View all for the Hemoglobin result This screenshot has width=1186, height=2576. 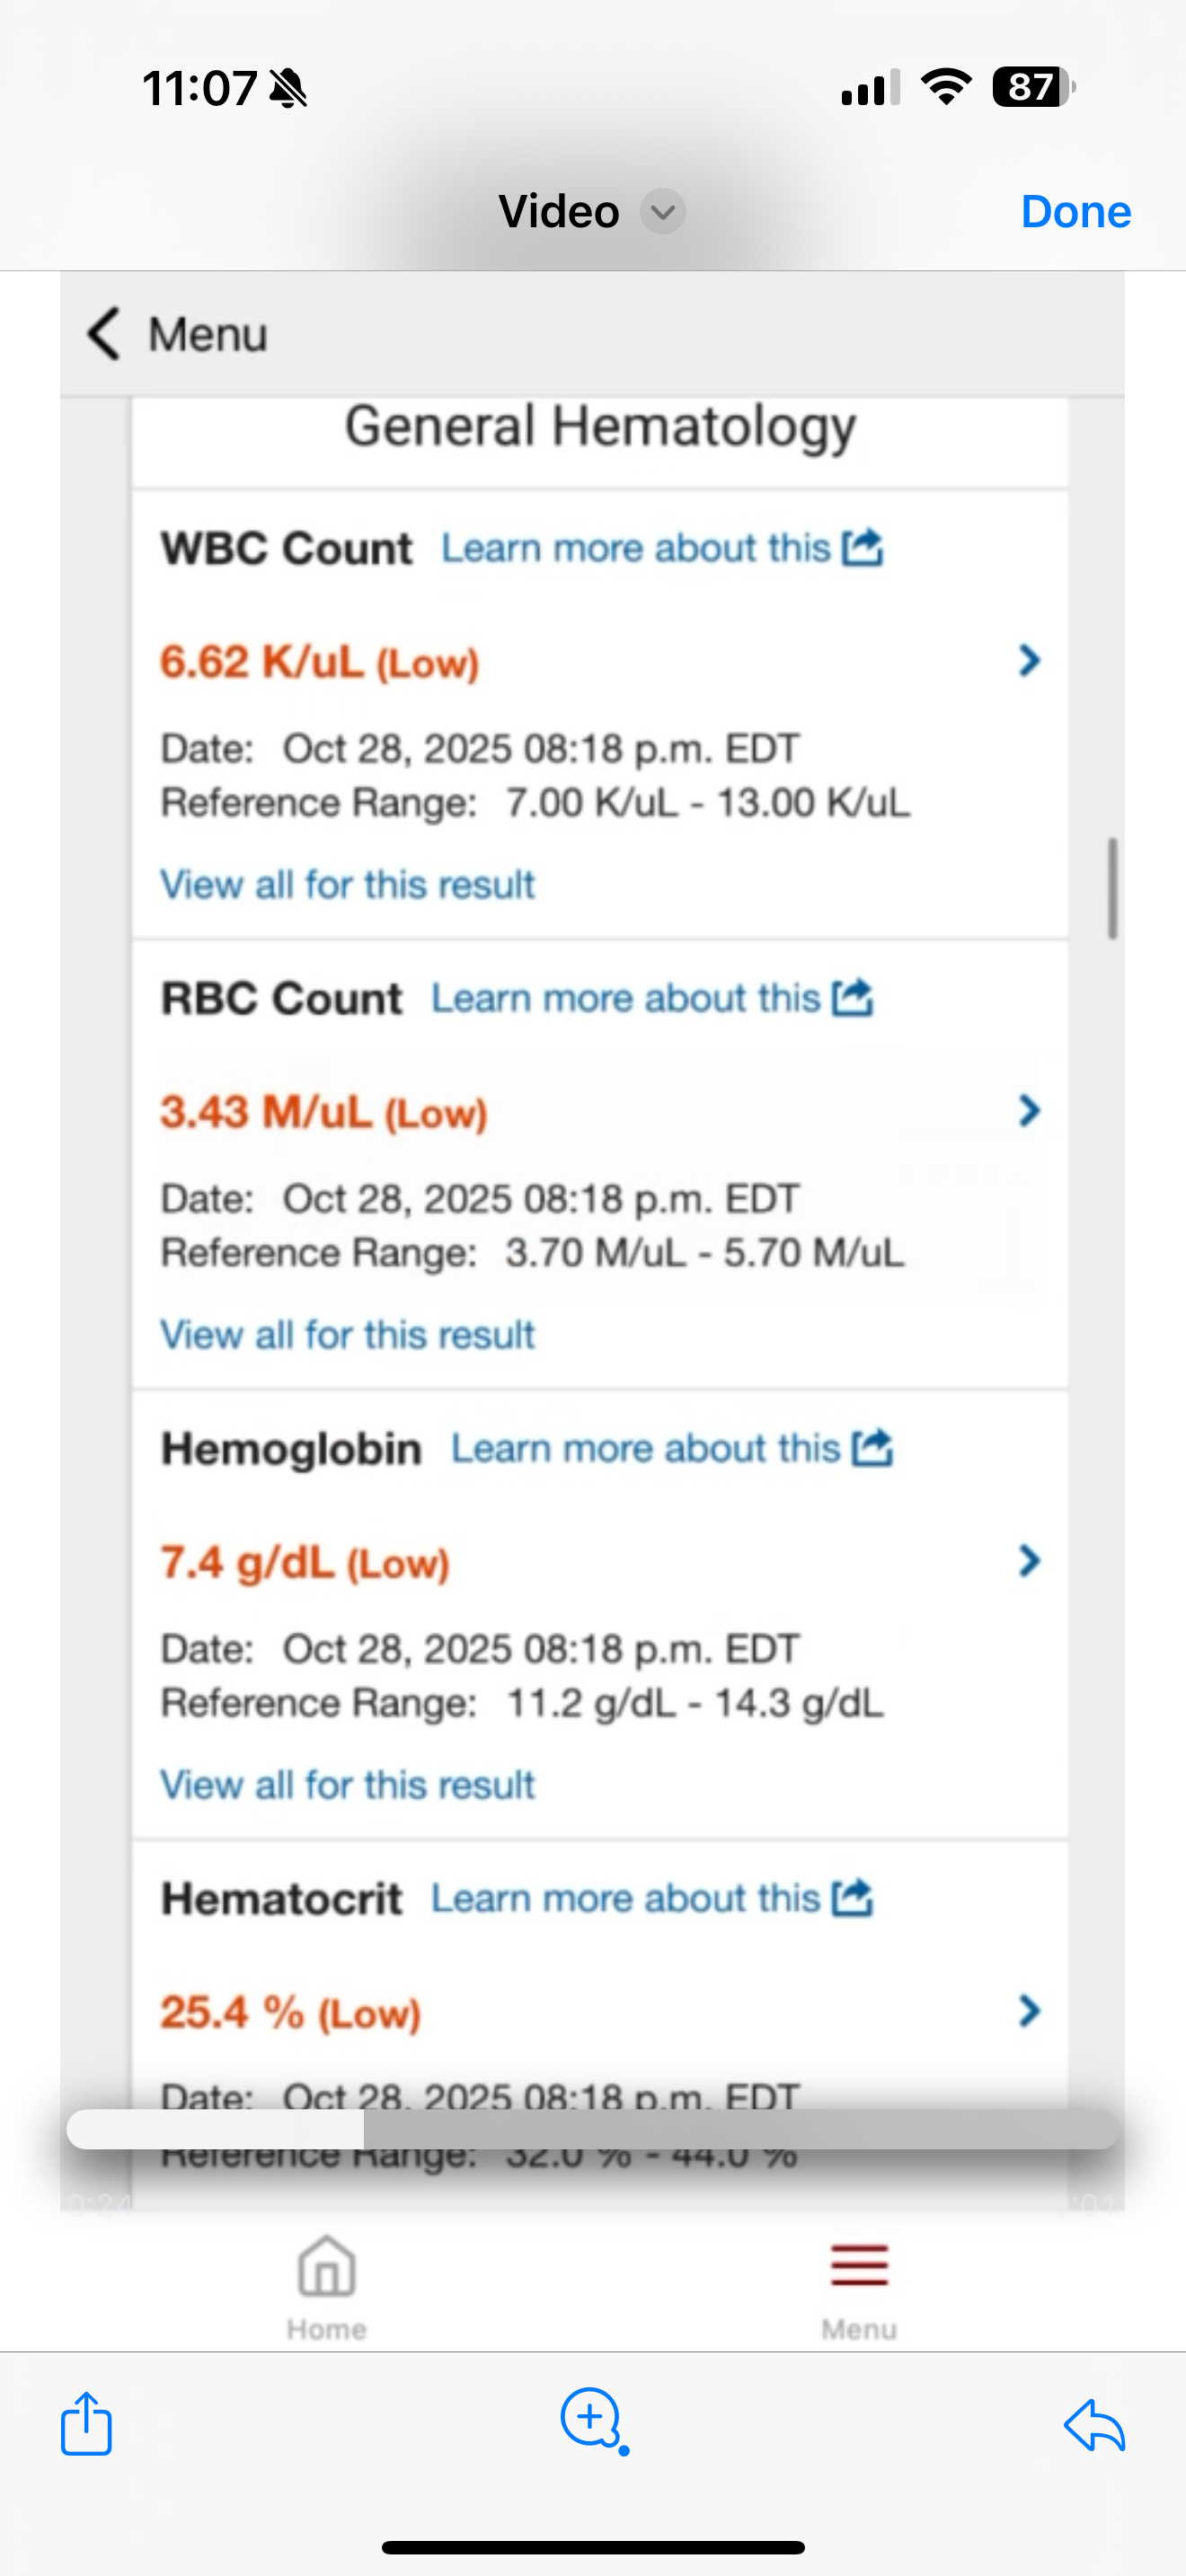tap(348, 1785)
